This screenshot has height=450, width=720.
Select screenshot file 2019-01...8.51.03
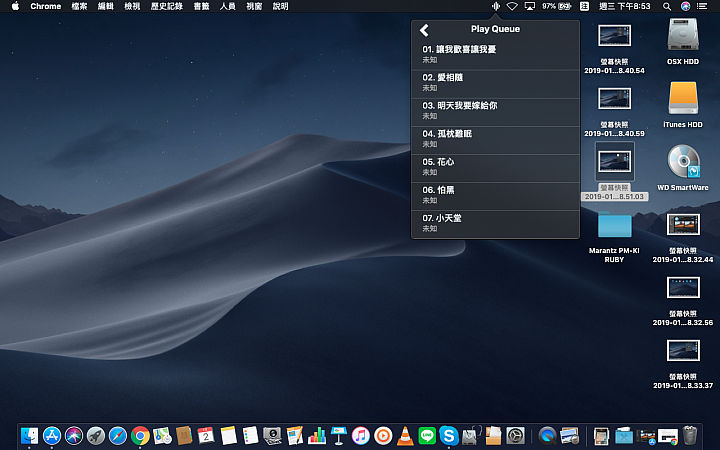[x=614, y=161]
